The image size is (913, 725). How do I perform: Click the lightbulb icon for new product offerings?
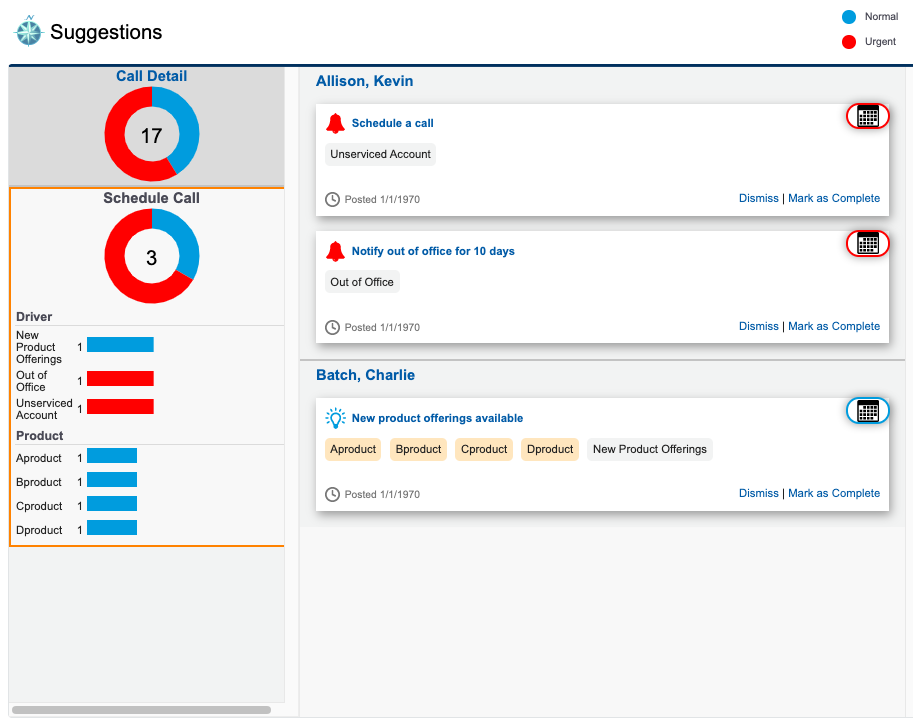coord(335,418)
